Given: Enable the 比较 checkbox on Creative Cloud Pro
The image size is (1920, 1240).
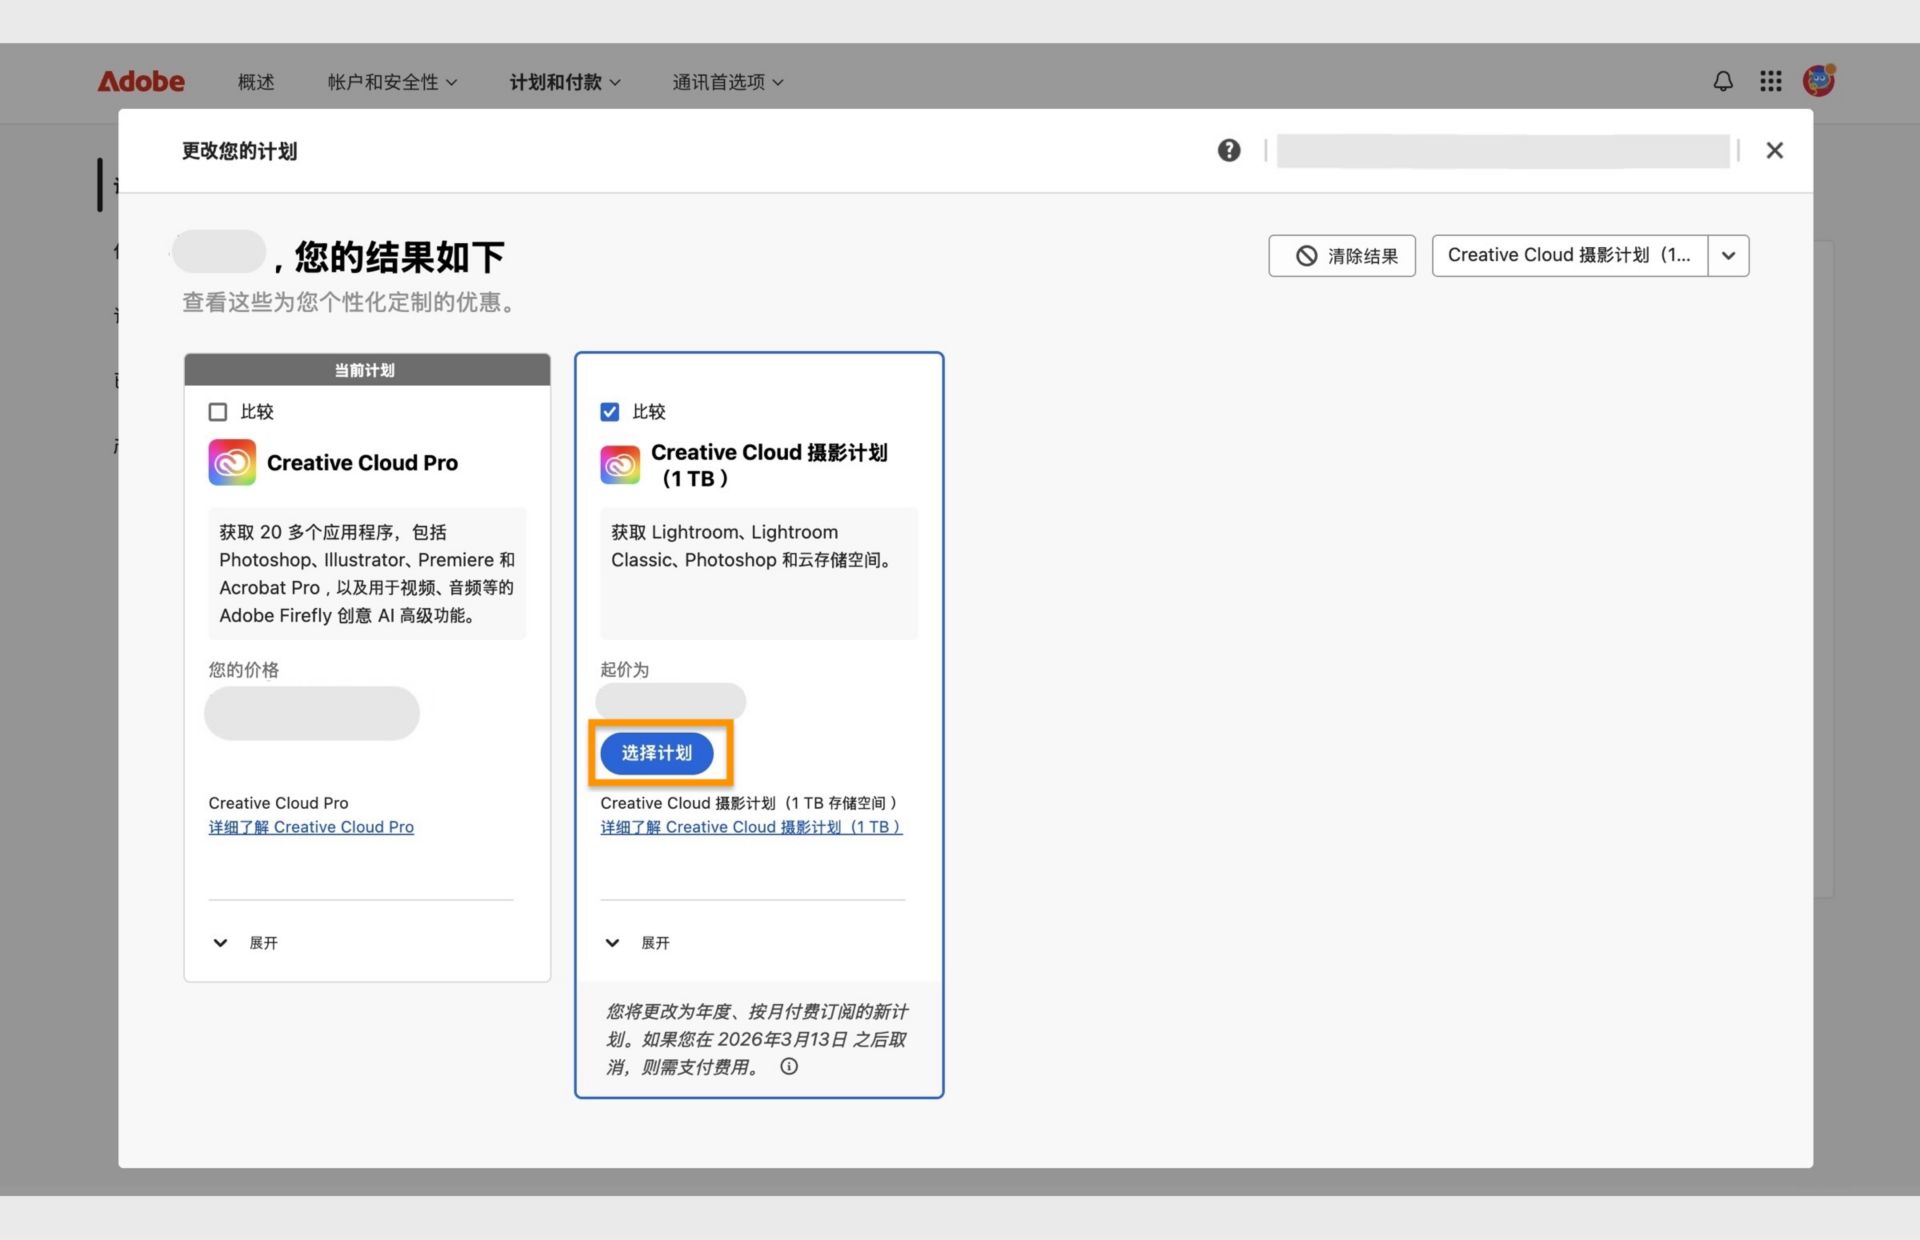Looking at the screenshot, I should (x=218, y=411).
